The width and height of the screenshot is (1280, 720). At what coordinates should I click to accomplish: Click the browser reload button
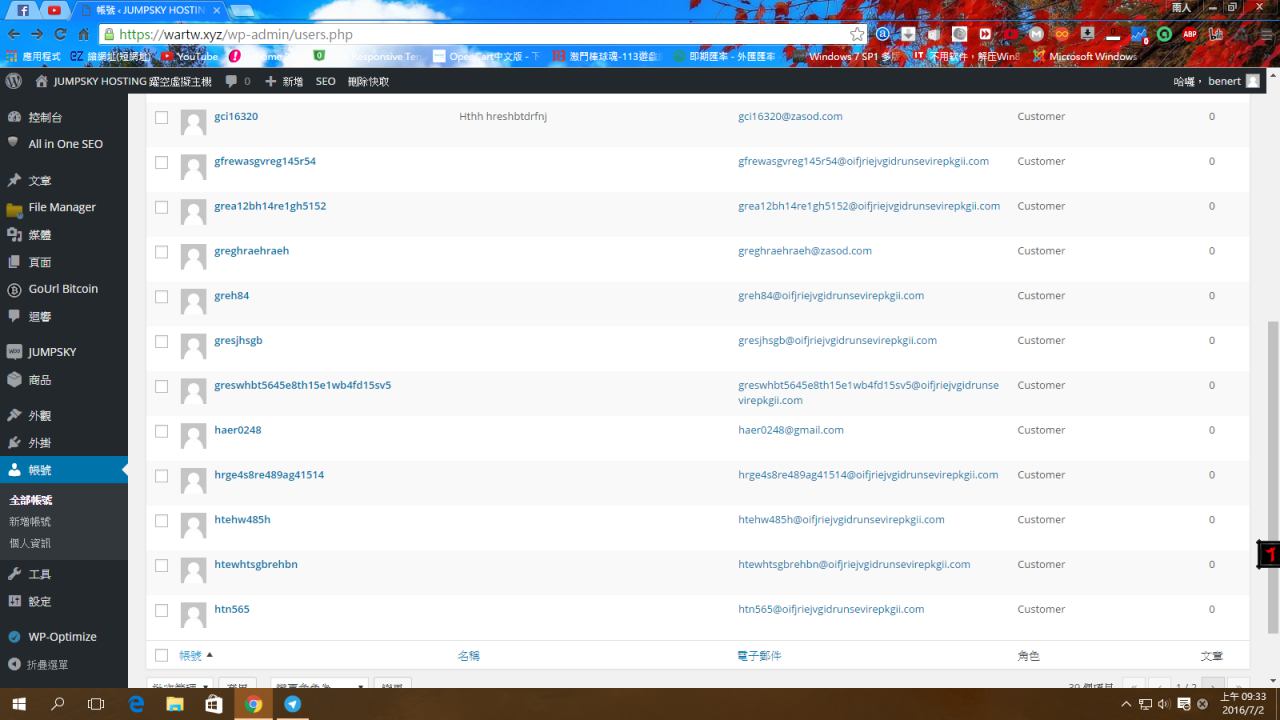60,34
